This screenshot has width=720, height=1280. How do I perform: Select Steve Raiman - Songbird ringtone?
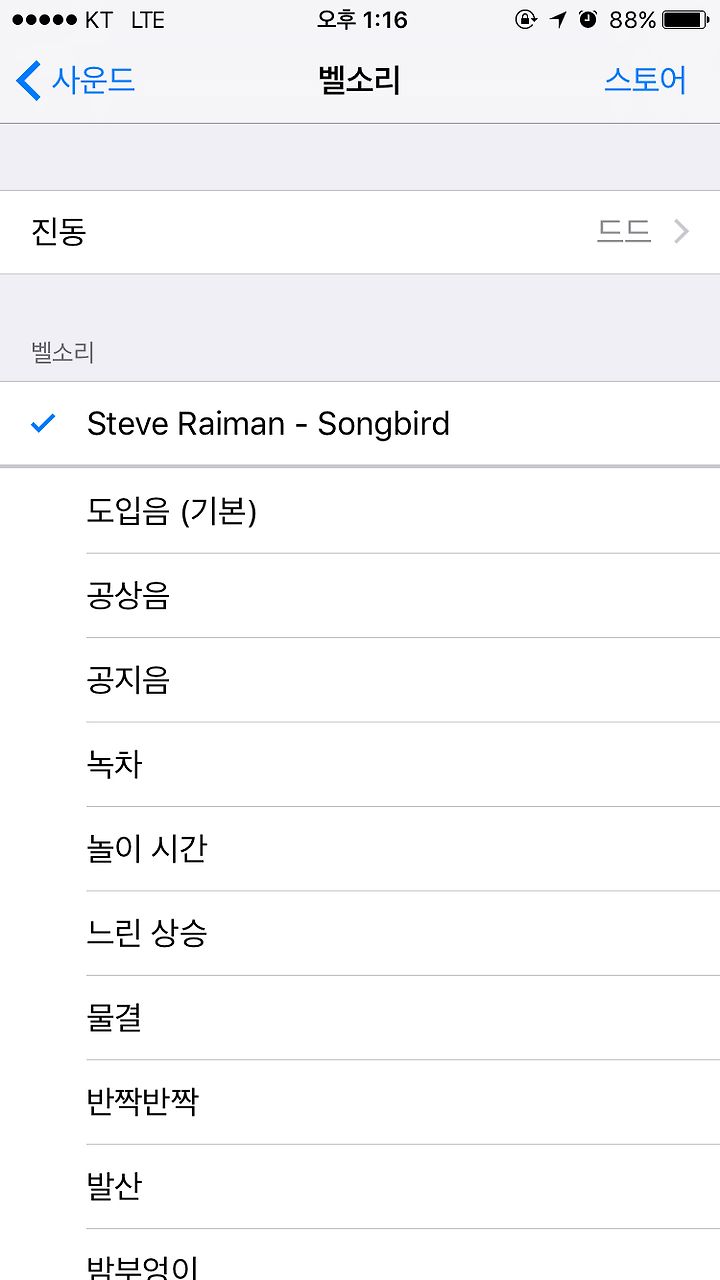click(x=360, y=424)
